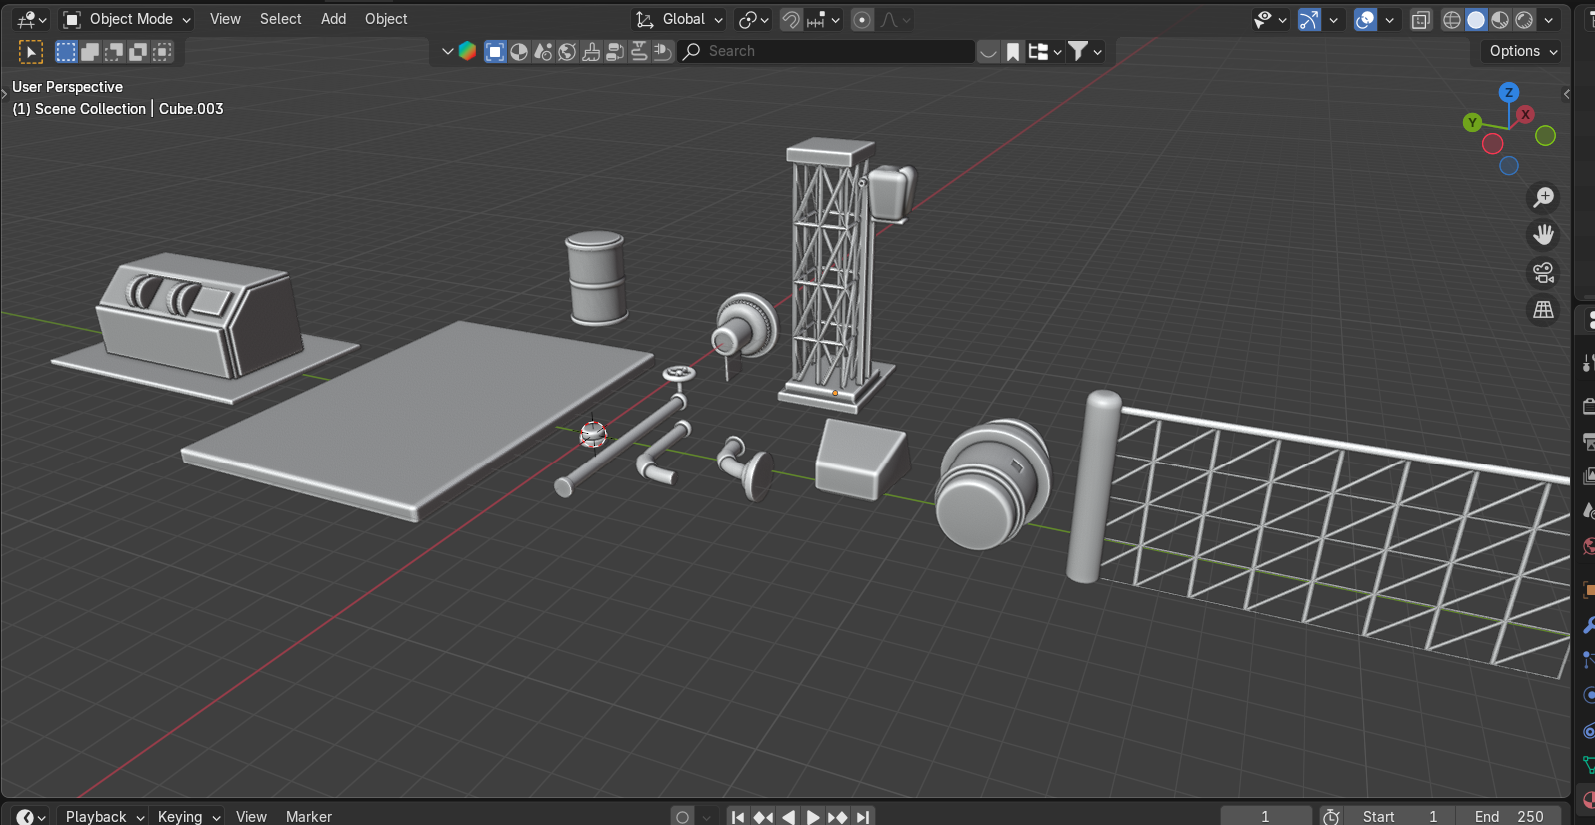
Task: Switch perspective/orthographic grid gizmo icon
Action: pos(1544,310)
